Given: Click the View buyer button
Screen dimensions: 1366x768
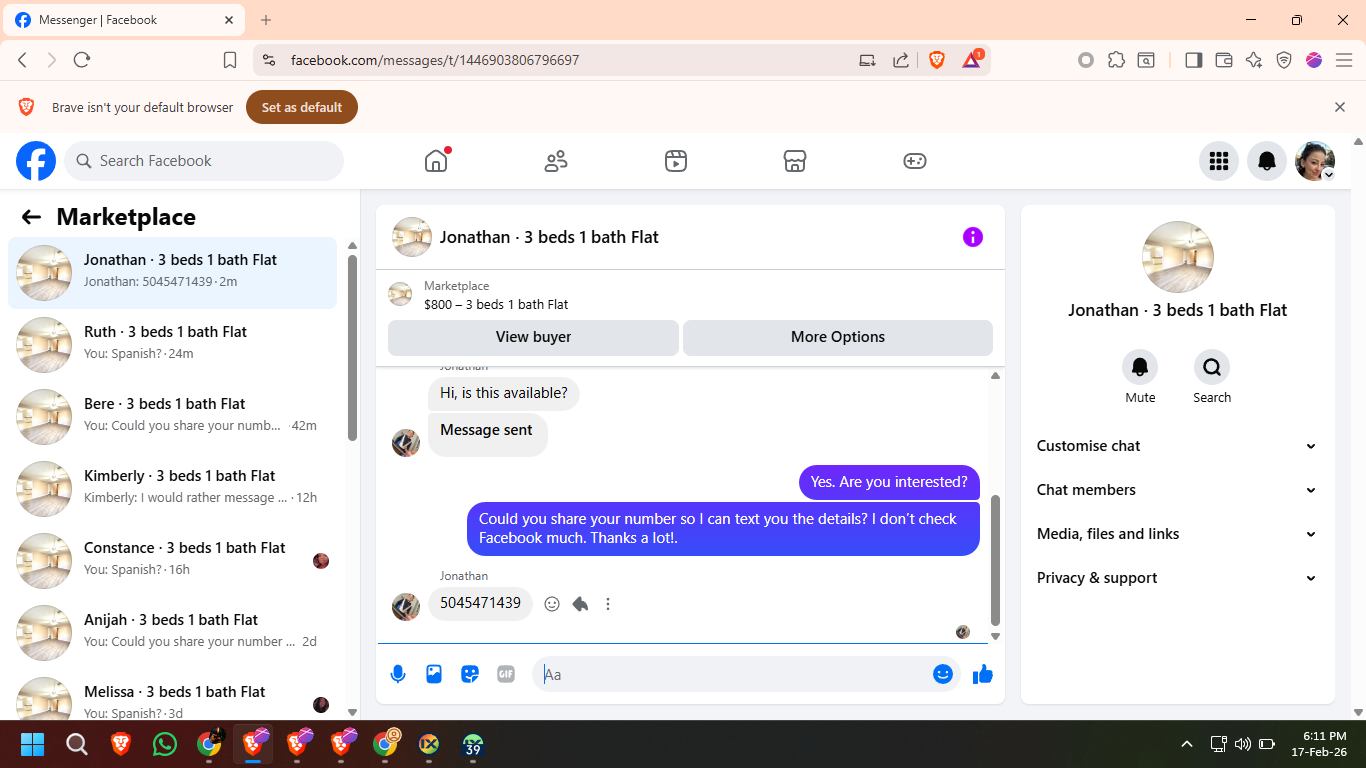Looking at the screenshot, I should pos(533,337).
